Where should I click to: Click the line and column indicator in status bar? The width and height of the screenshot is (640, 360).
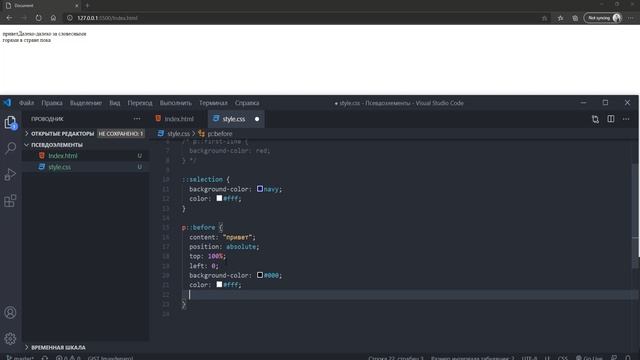pyautogui.click(x=396, y=358)
